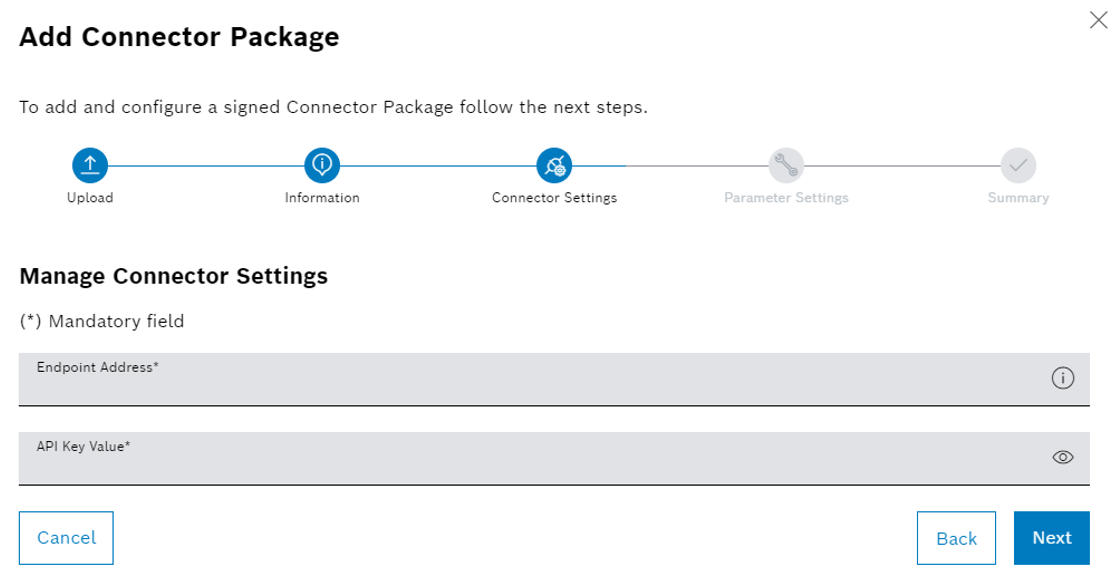Image resolution: width=1120 pixels, height=581 pixels.
Task: Click the Summary checkmark icon
Action: (1018, 166)
